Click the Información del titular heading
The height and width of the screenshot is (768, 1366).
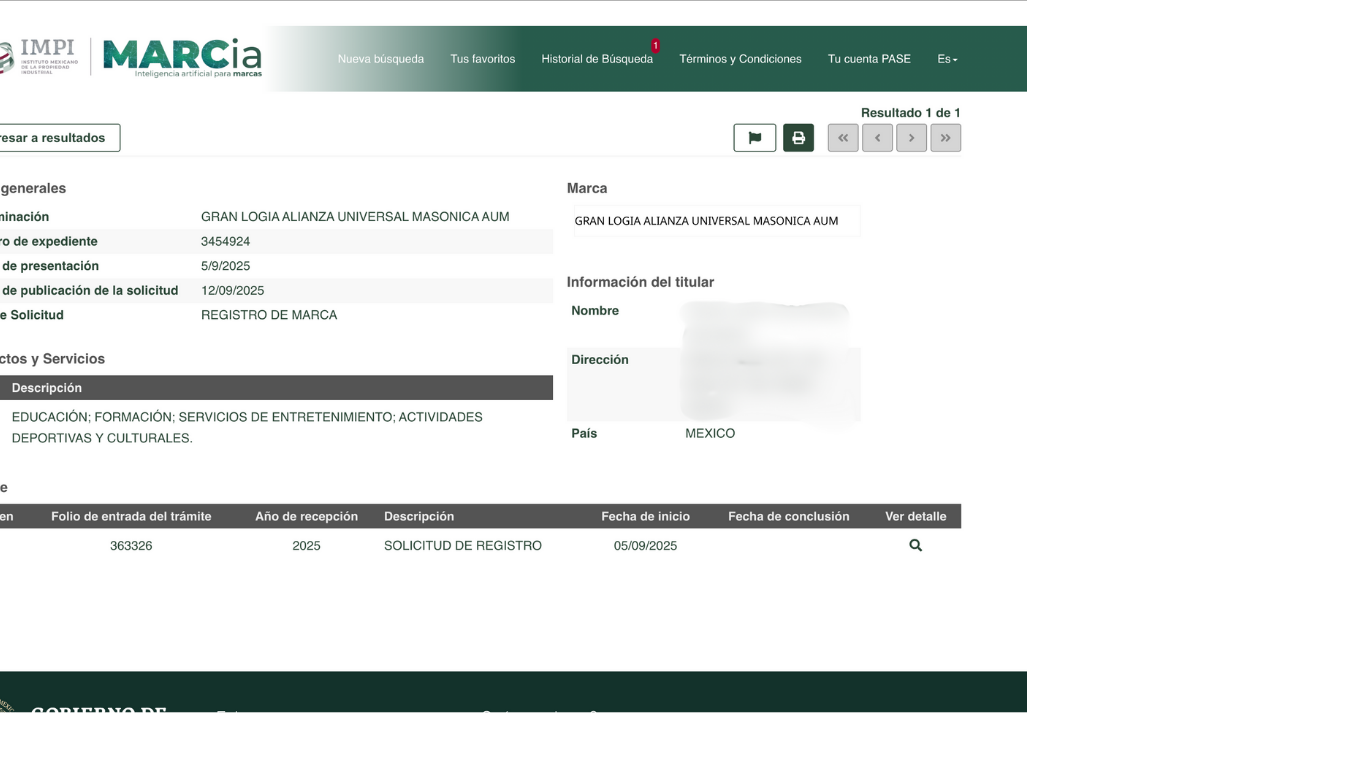[x=640, y=282]
